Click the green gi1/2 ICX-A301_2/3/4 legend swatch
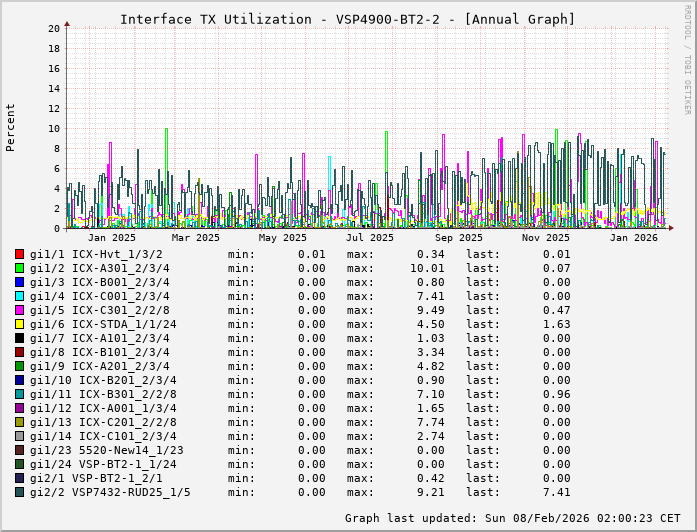Viewport: 697px width, 532px height. coord(20,268)
